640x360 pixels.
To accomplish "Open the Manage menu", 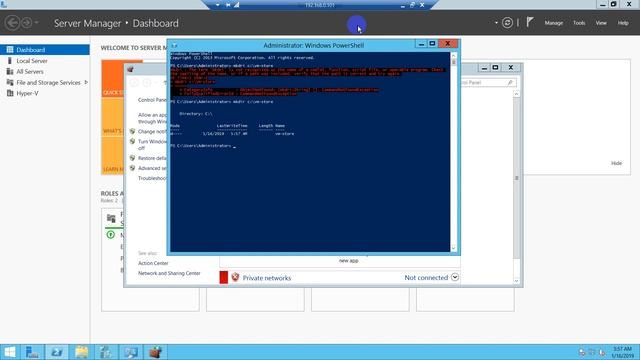I will click(x=553, y=23).
